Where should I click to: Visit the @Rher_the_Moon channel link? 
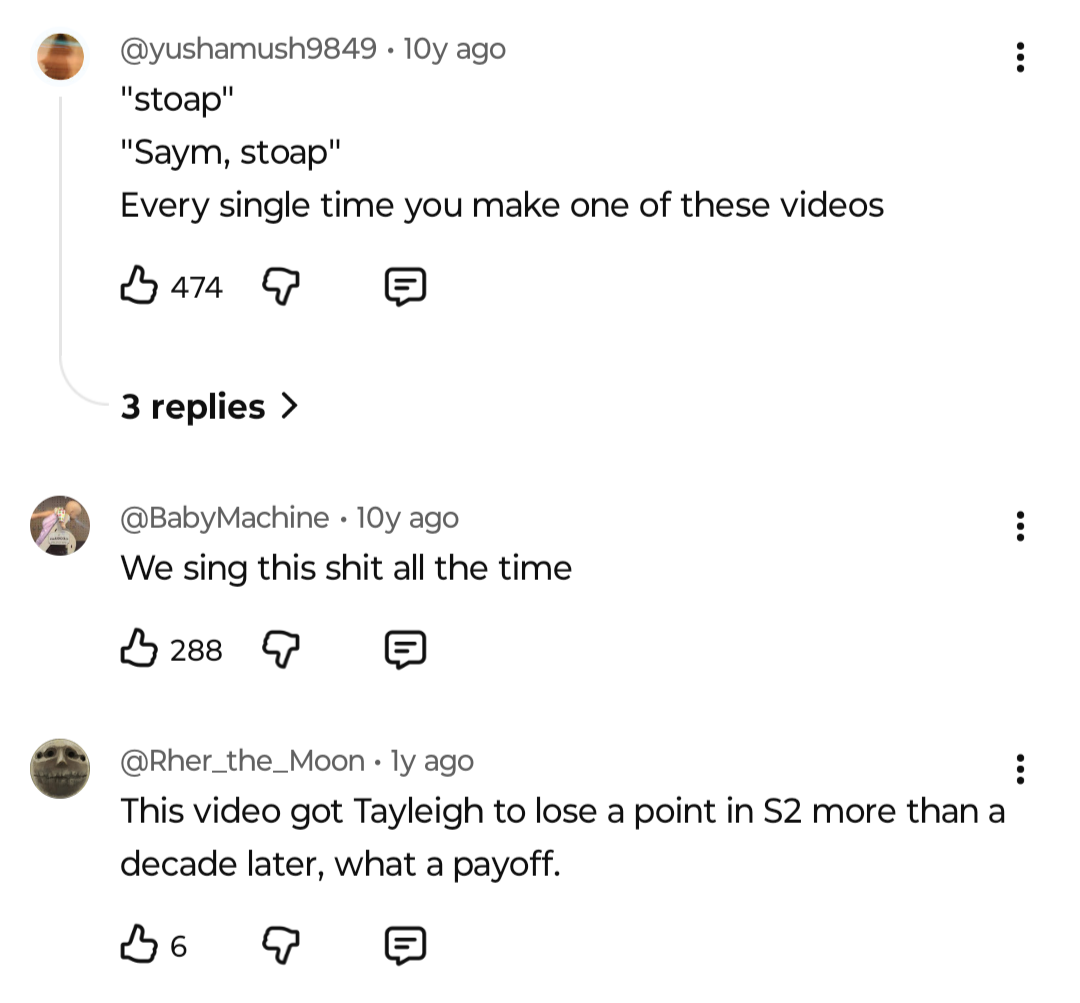click(x=242, y=761)
